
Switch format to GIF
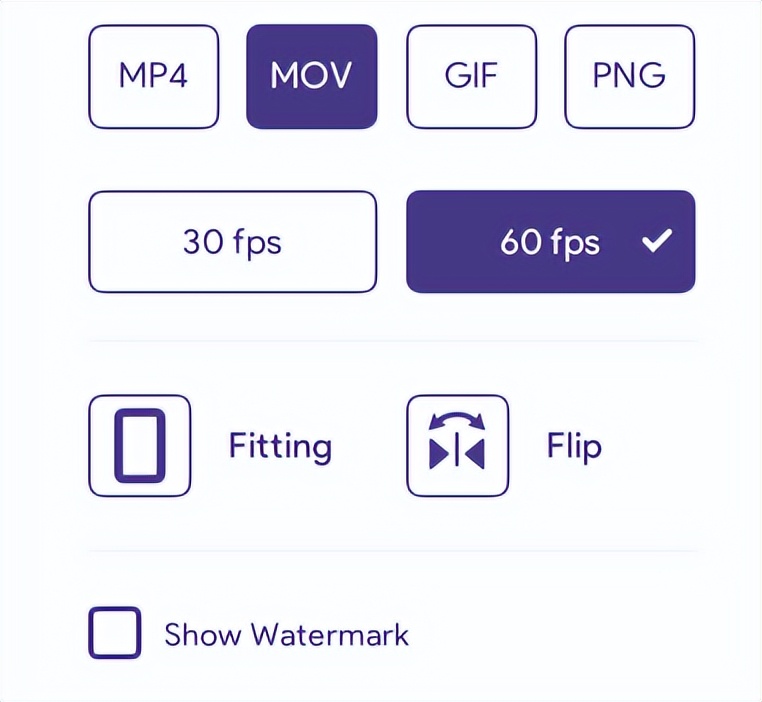pyautogui.click(x=471, y=77)
